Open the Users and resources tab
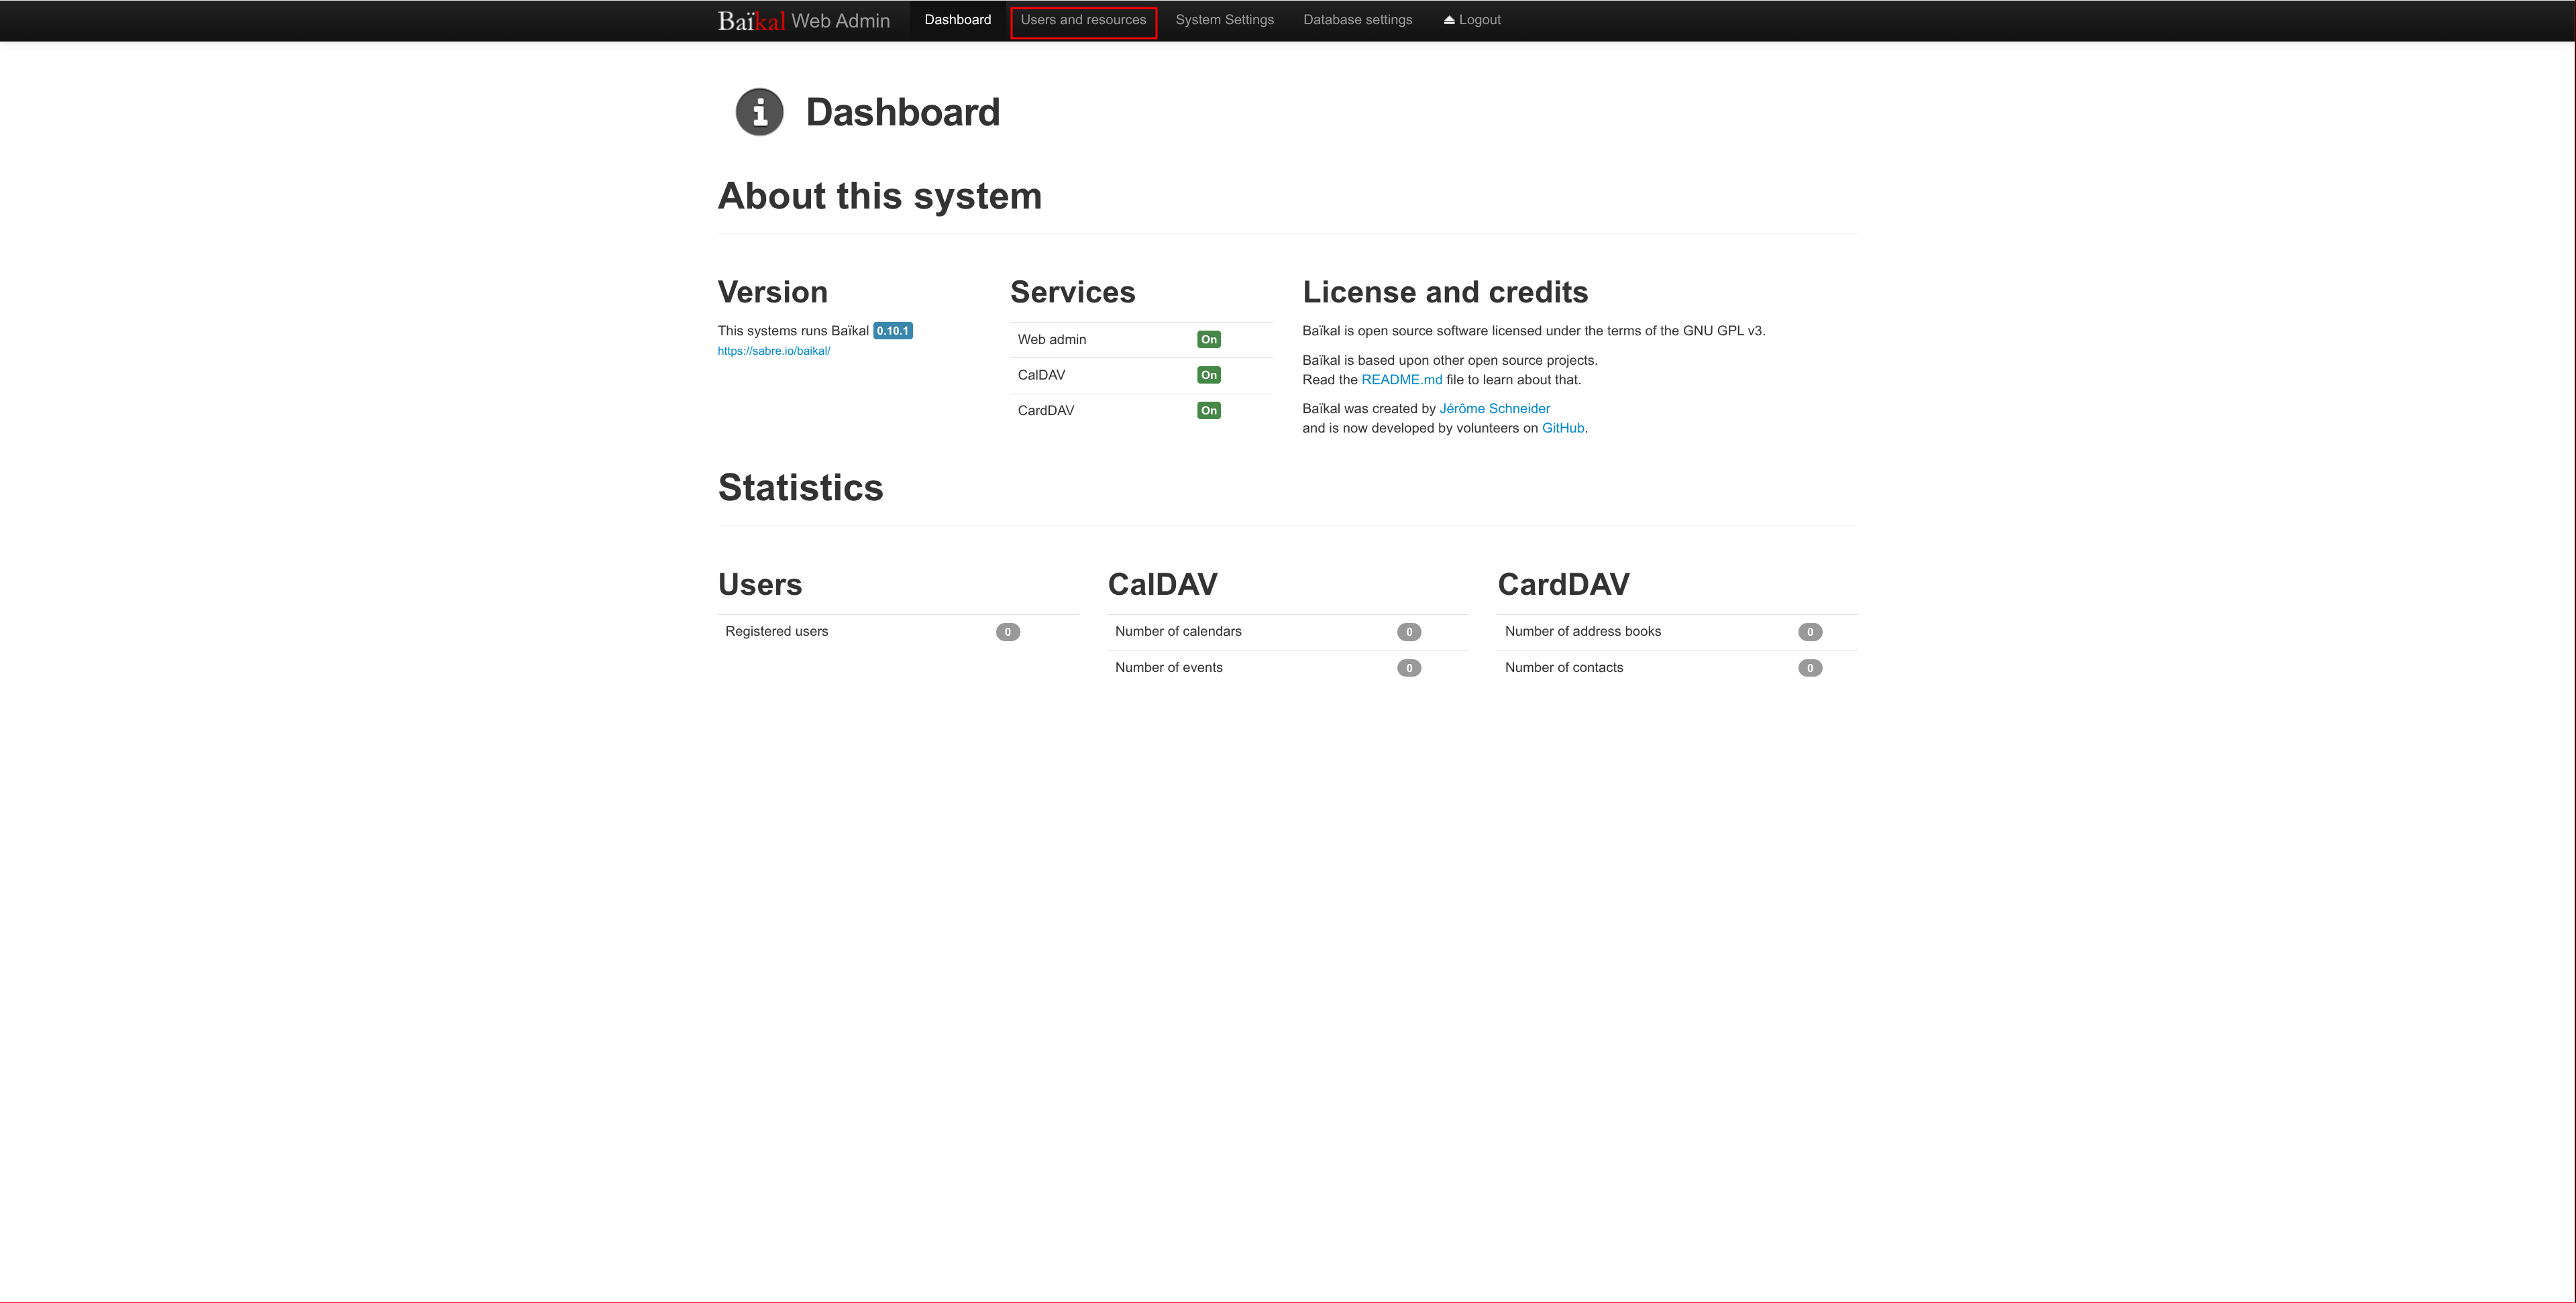Viewport: 2576px width, 1303px height. tap(1083, 20)
